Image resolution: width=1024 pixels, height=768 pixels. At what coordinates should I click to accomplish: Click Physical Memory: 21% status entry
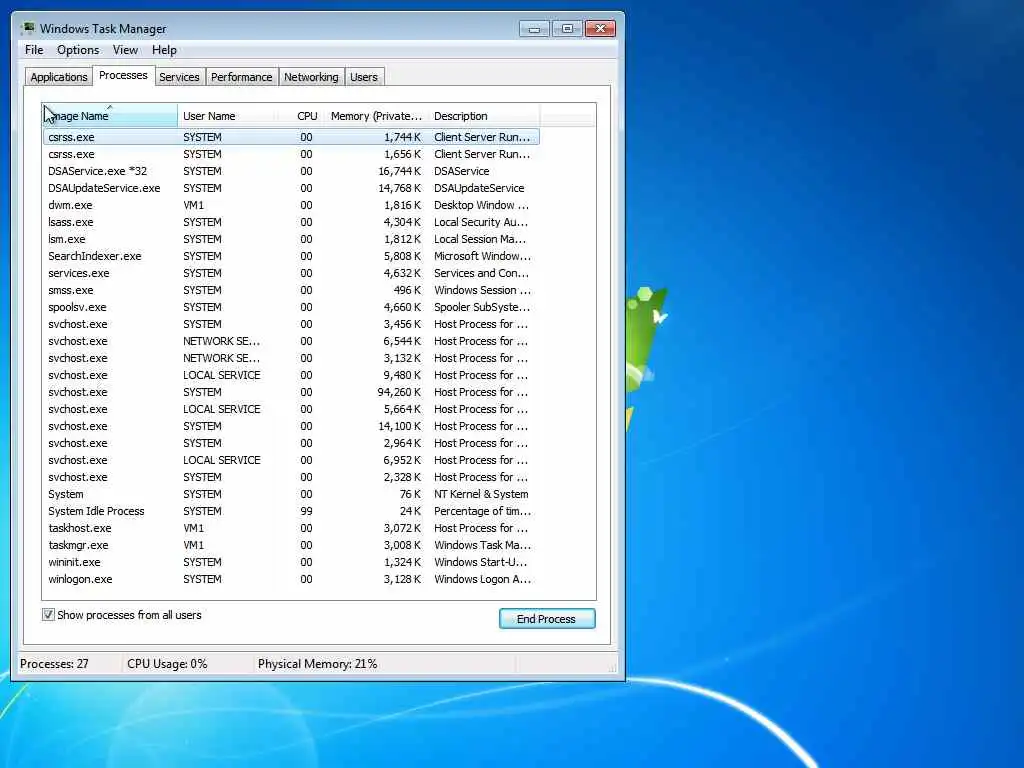point(317,664)
